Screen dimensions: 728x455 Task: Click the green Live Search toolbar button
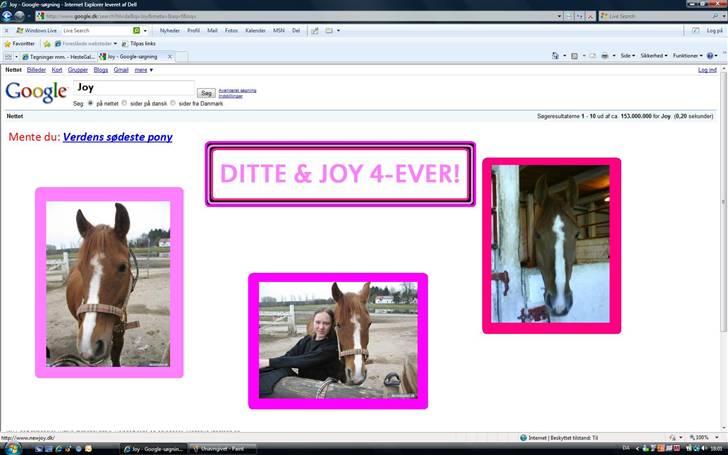click(136, 31)
